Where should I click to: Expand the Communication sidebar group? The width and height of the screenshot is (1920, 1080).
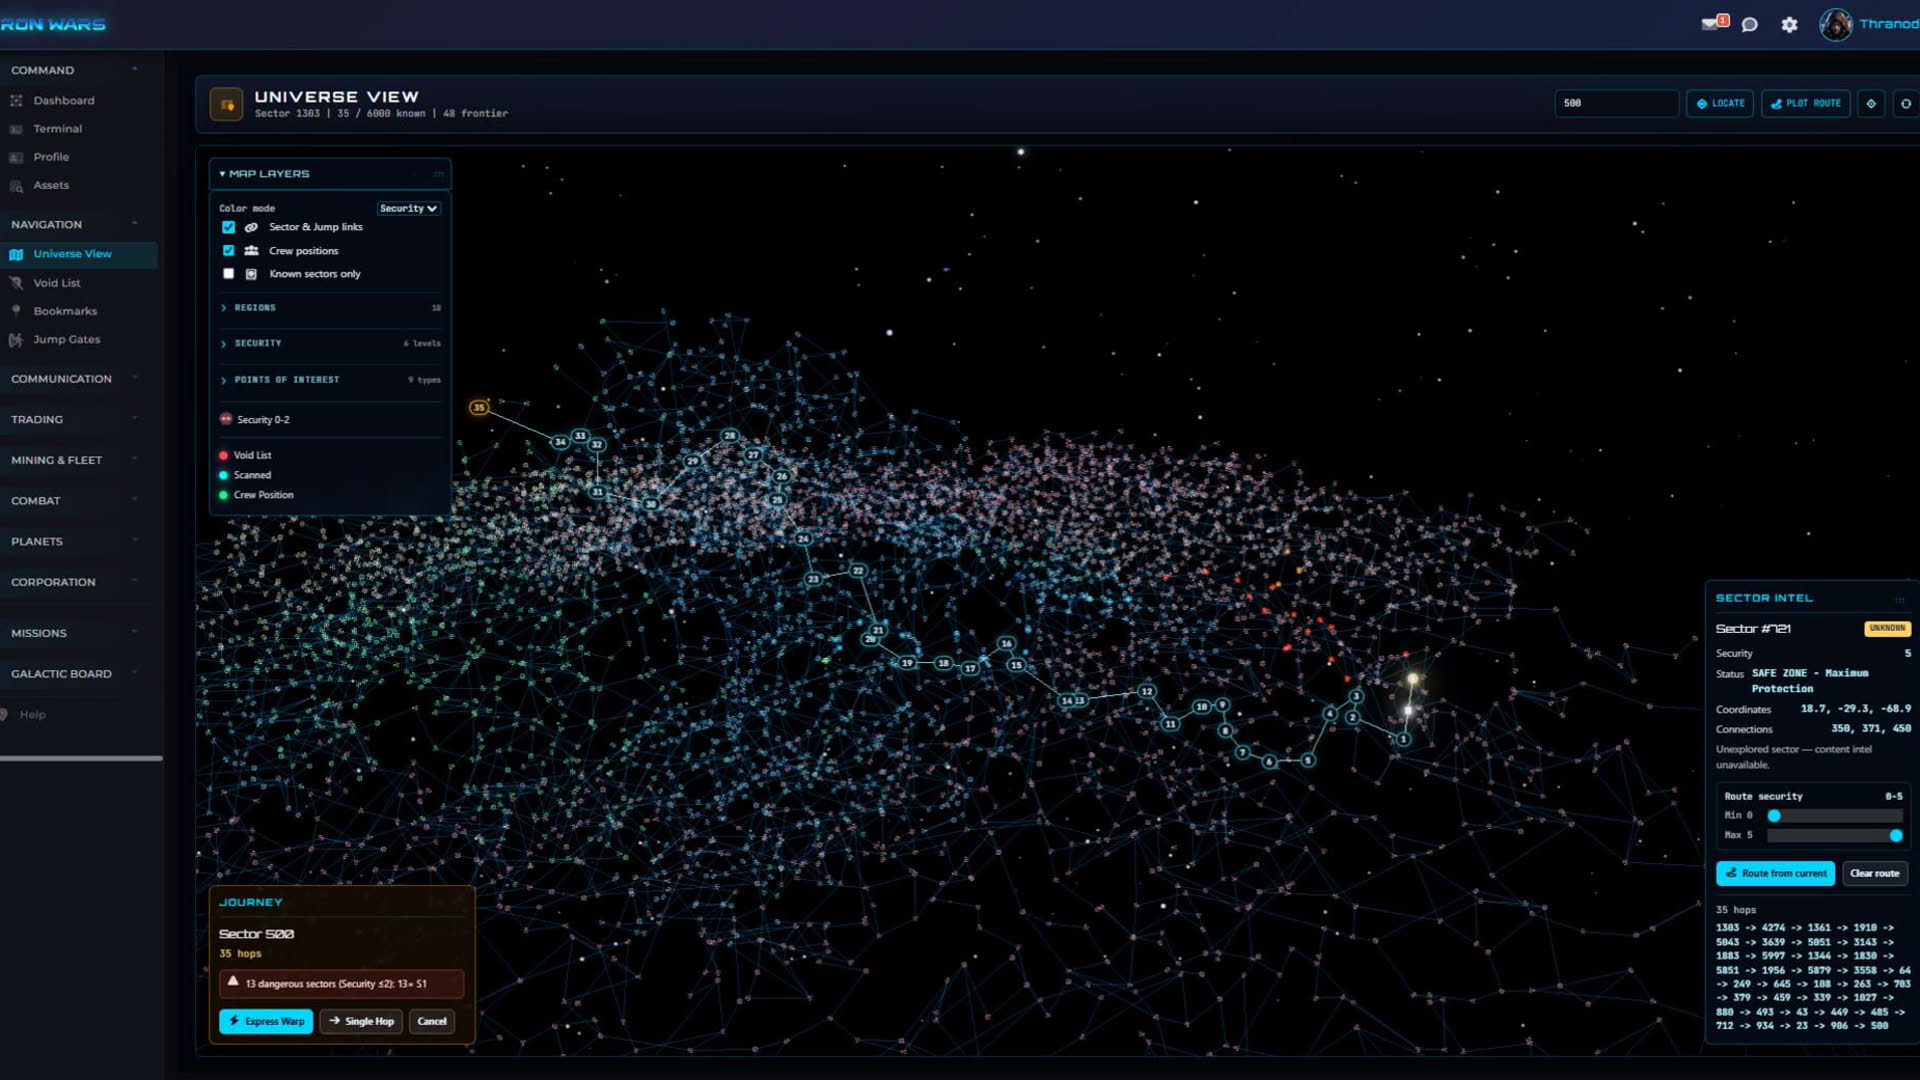75,379
